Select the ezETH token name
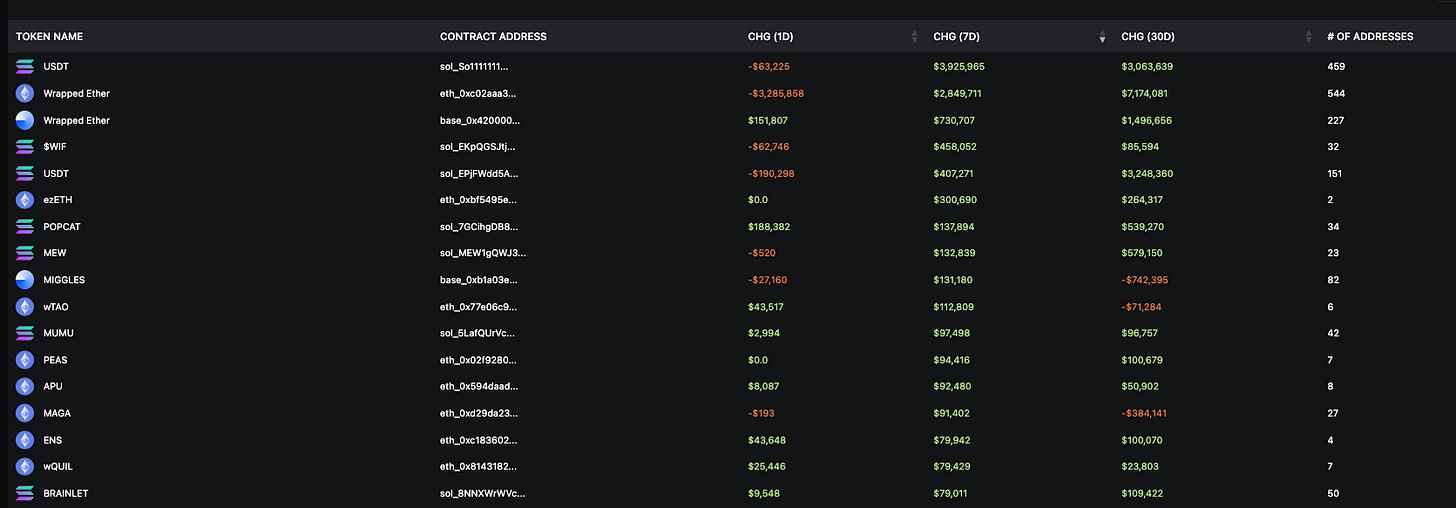Viewport: 1456px width, 508px height. click(x=56, y=200)
